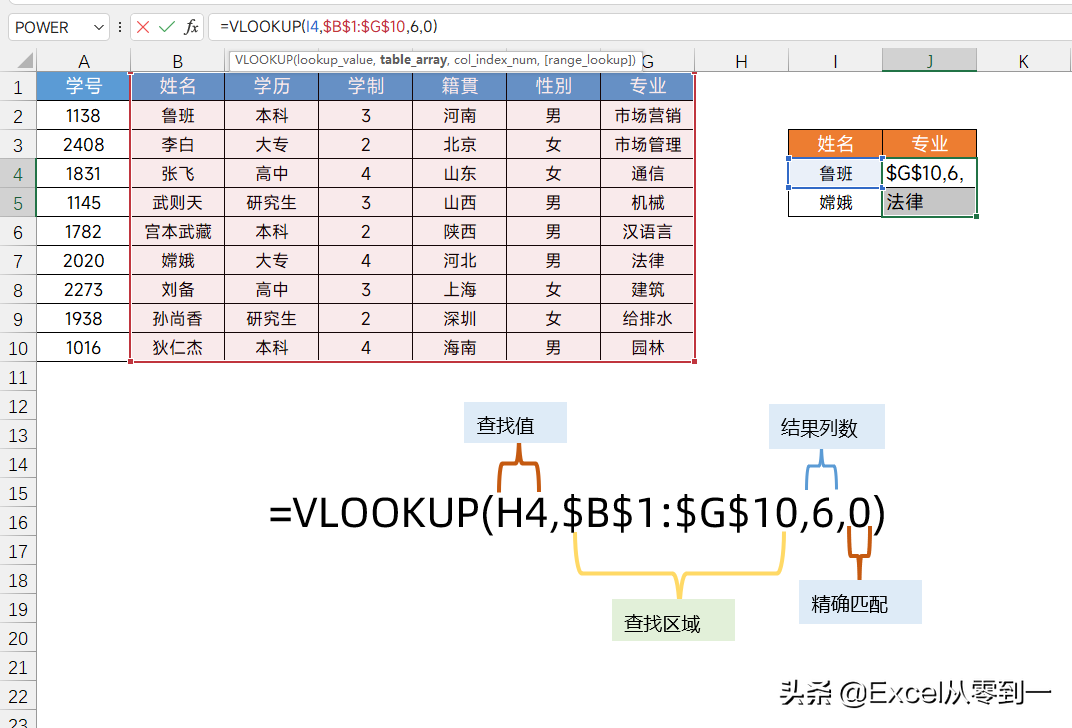Click lookup cell 鲁班 in column I
The height and width of the screenshot is (728, 1072).
(835, 174)
